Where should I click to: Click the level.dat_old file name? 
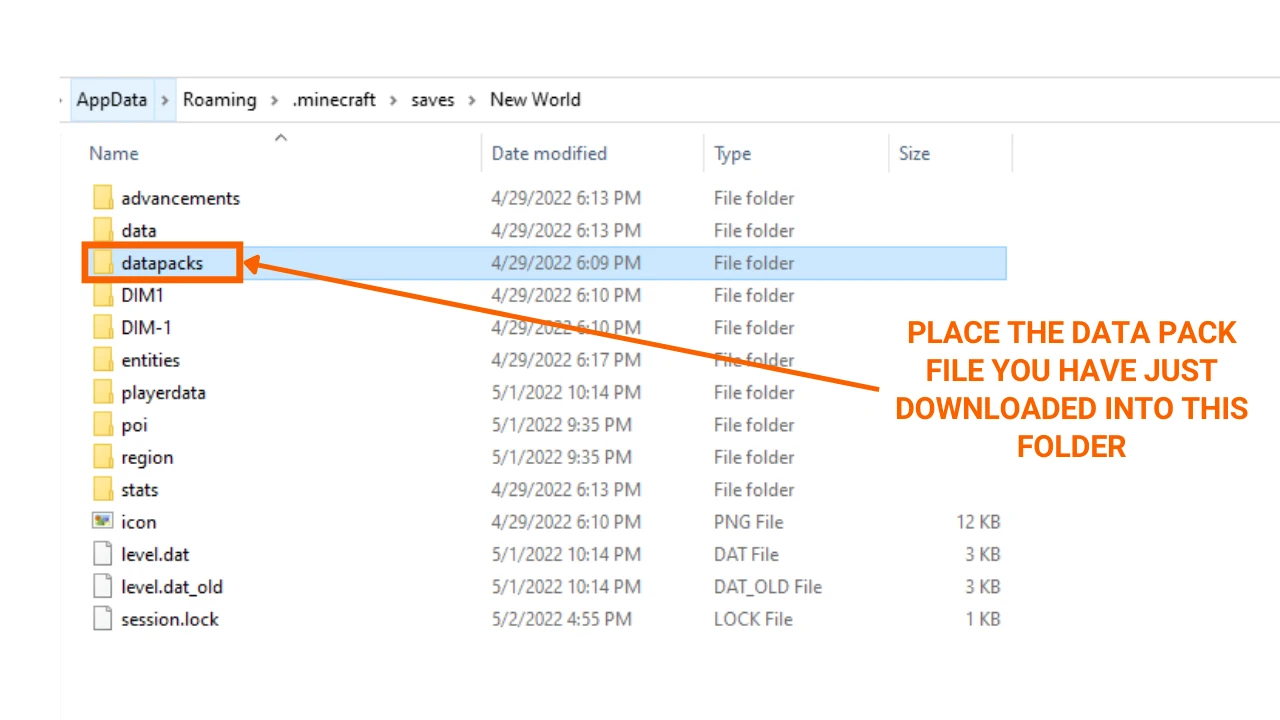pos(172,586)
